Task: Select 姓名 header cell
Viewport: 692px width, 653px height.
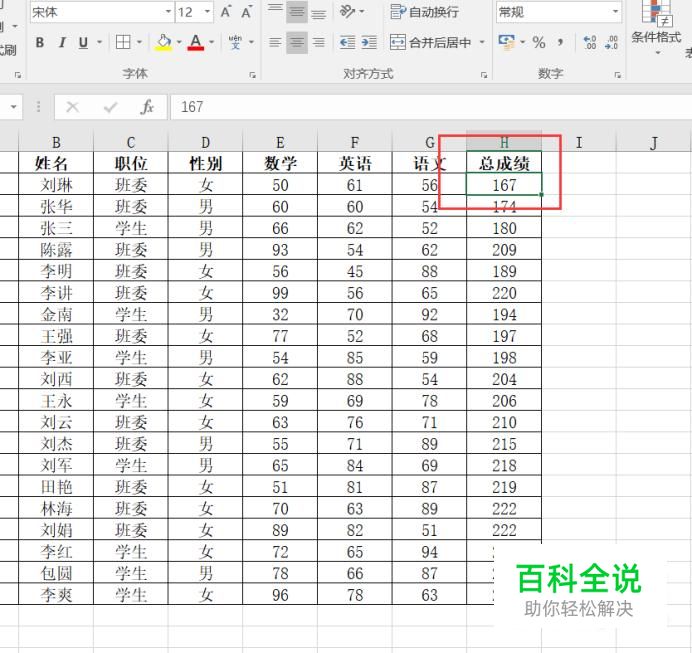Action: pos(56,163)
